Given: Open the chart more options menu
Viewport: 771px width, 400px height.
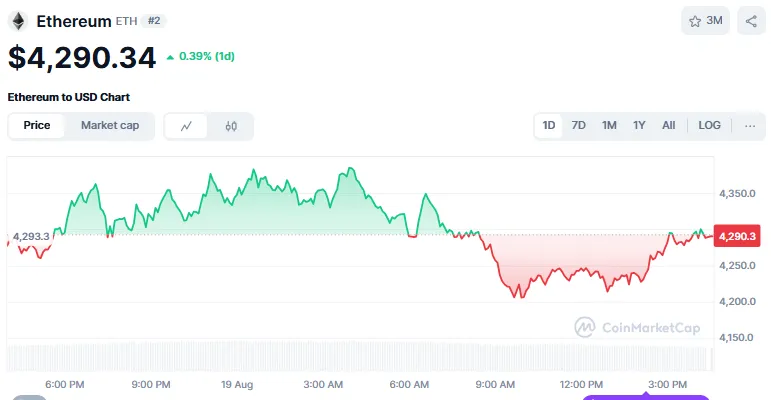Looking at the screenshot, I should 750,126.
